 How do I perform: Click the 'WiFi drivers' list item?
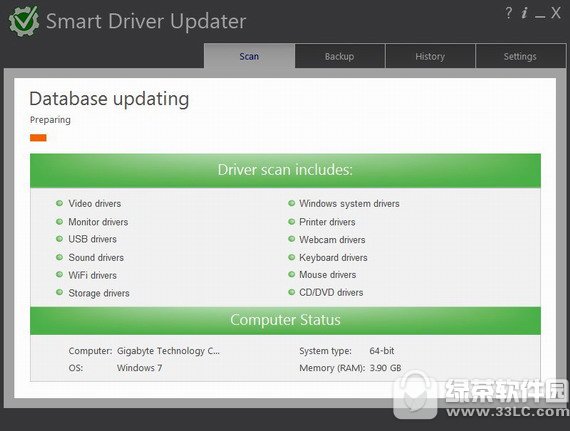92,275
